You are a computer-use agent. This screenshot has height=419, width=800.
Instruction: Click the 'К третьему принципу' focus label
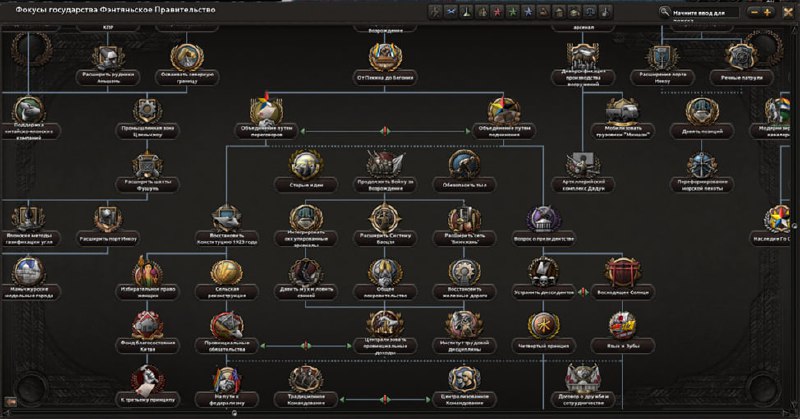click(x=147, y=400)
